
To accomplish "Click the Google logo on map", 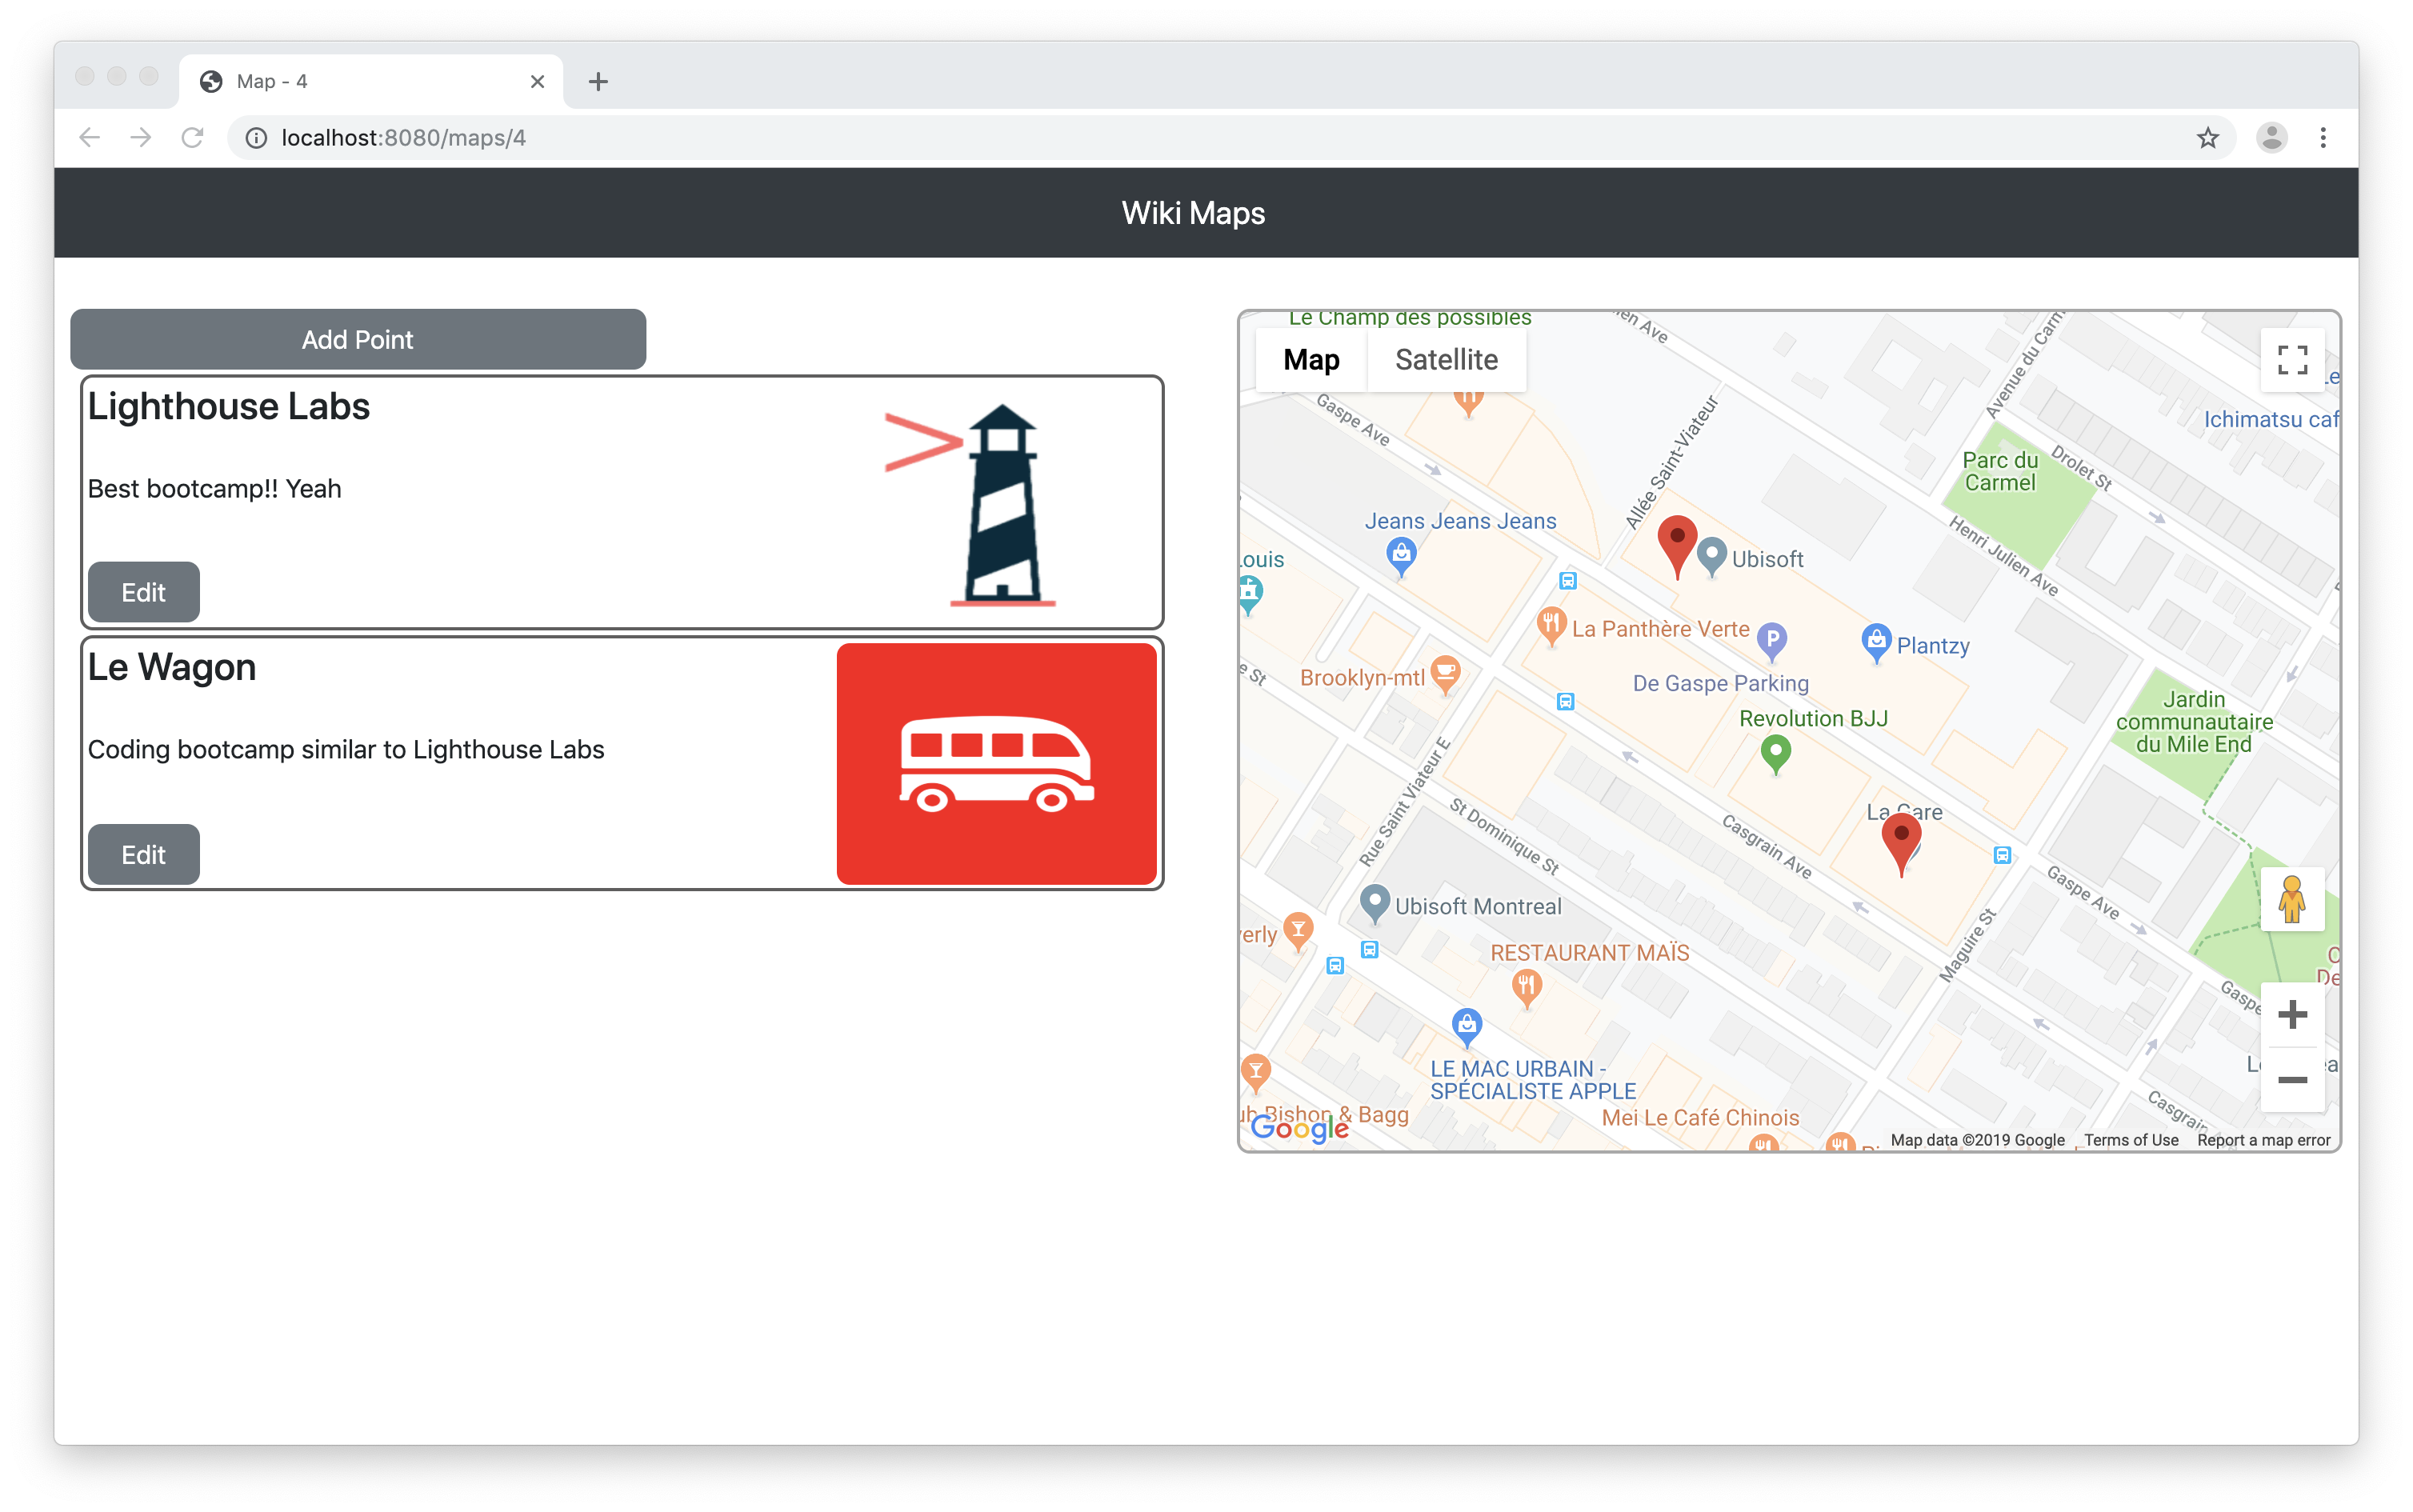I will tap(1299, 1128).
